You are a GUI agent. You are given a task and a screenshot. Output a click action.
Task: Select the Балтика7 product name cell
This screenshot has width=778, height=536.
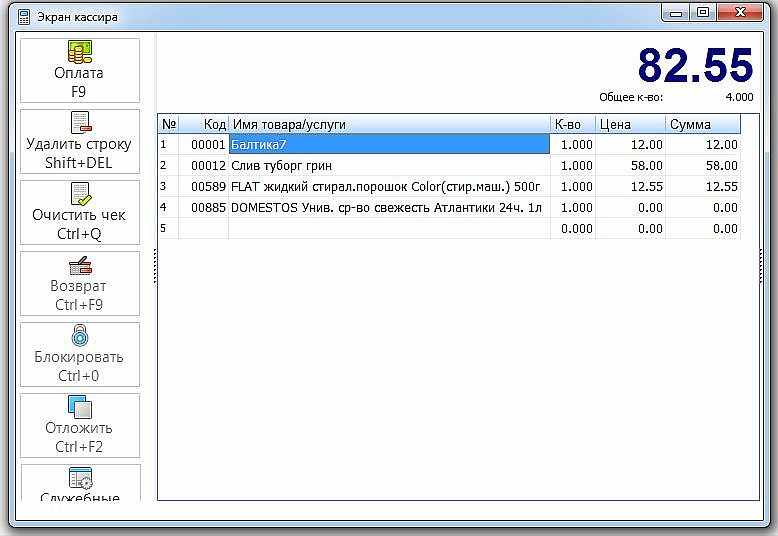[x=389, y=145]
